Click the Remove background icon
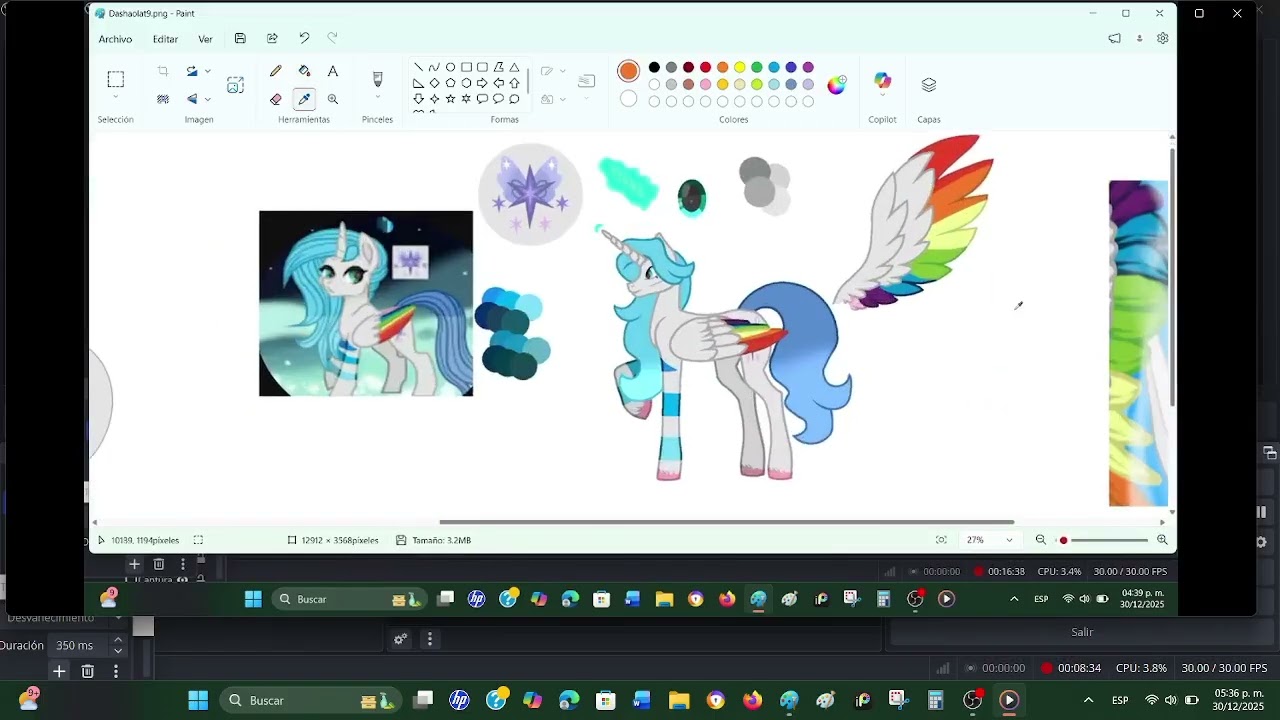This screenshot has height=720, width=1280. 163,99
